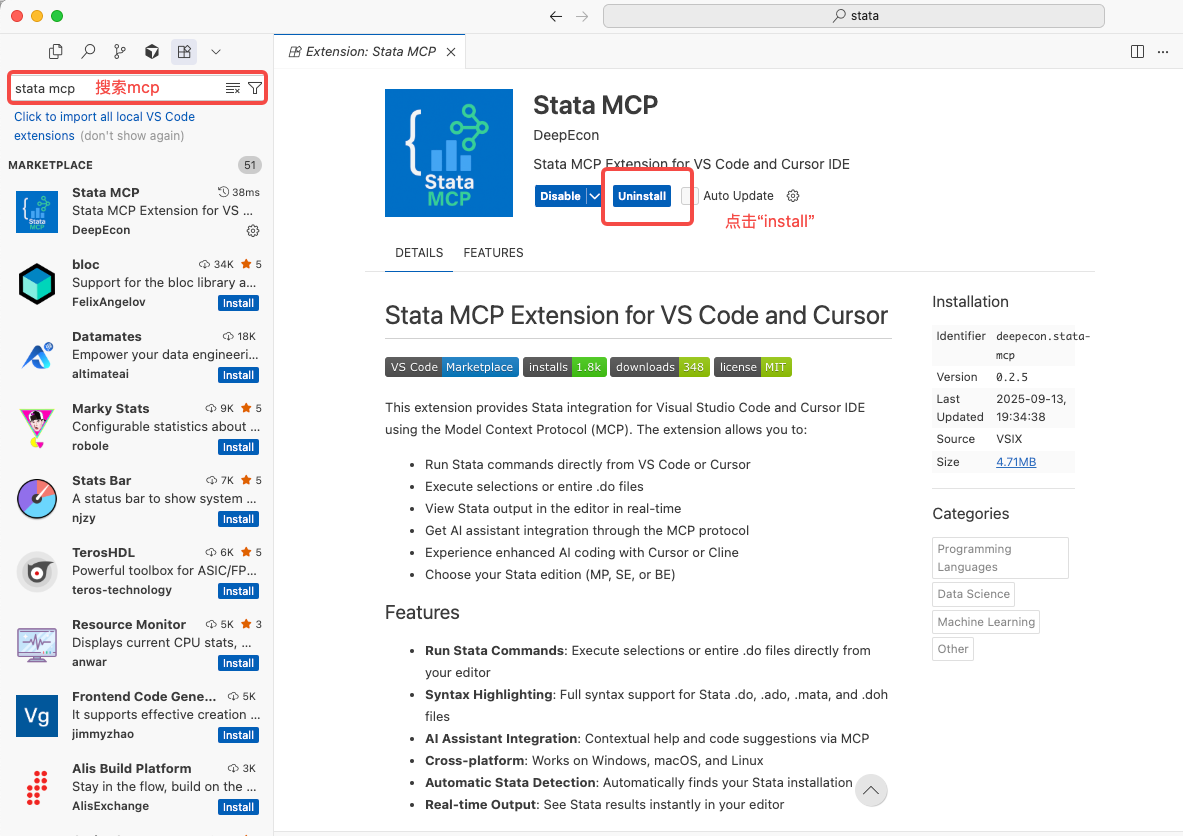Select the Alis Build Platform icon
The image size is (1183, 836).
[37, 788]
